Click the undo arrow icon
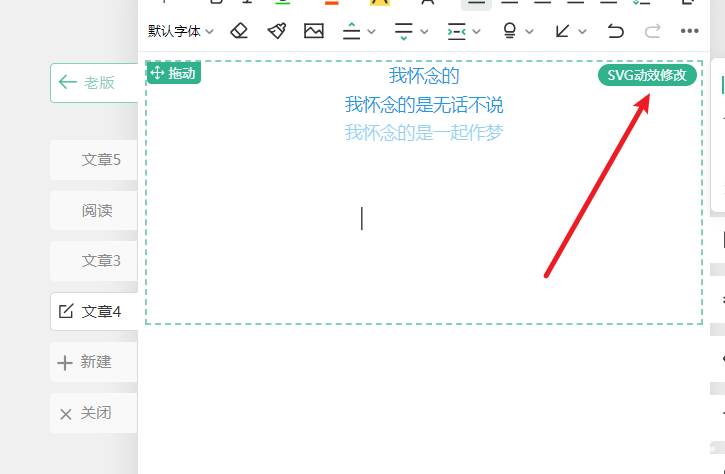 [x=616, y=31]
